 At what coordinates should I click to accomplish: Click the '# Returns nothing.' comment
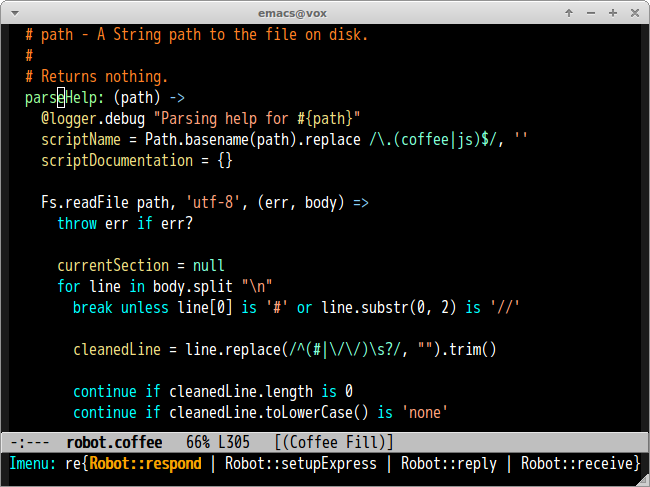[x=97, y=77]
